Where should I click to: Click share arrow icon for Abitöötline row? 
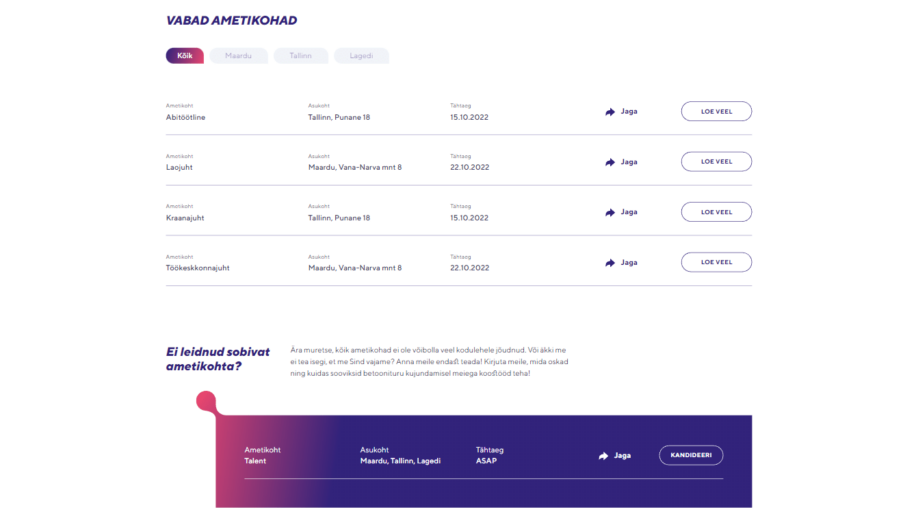pos(610,112)
